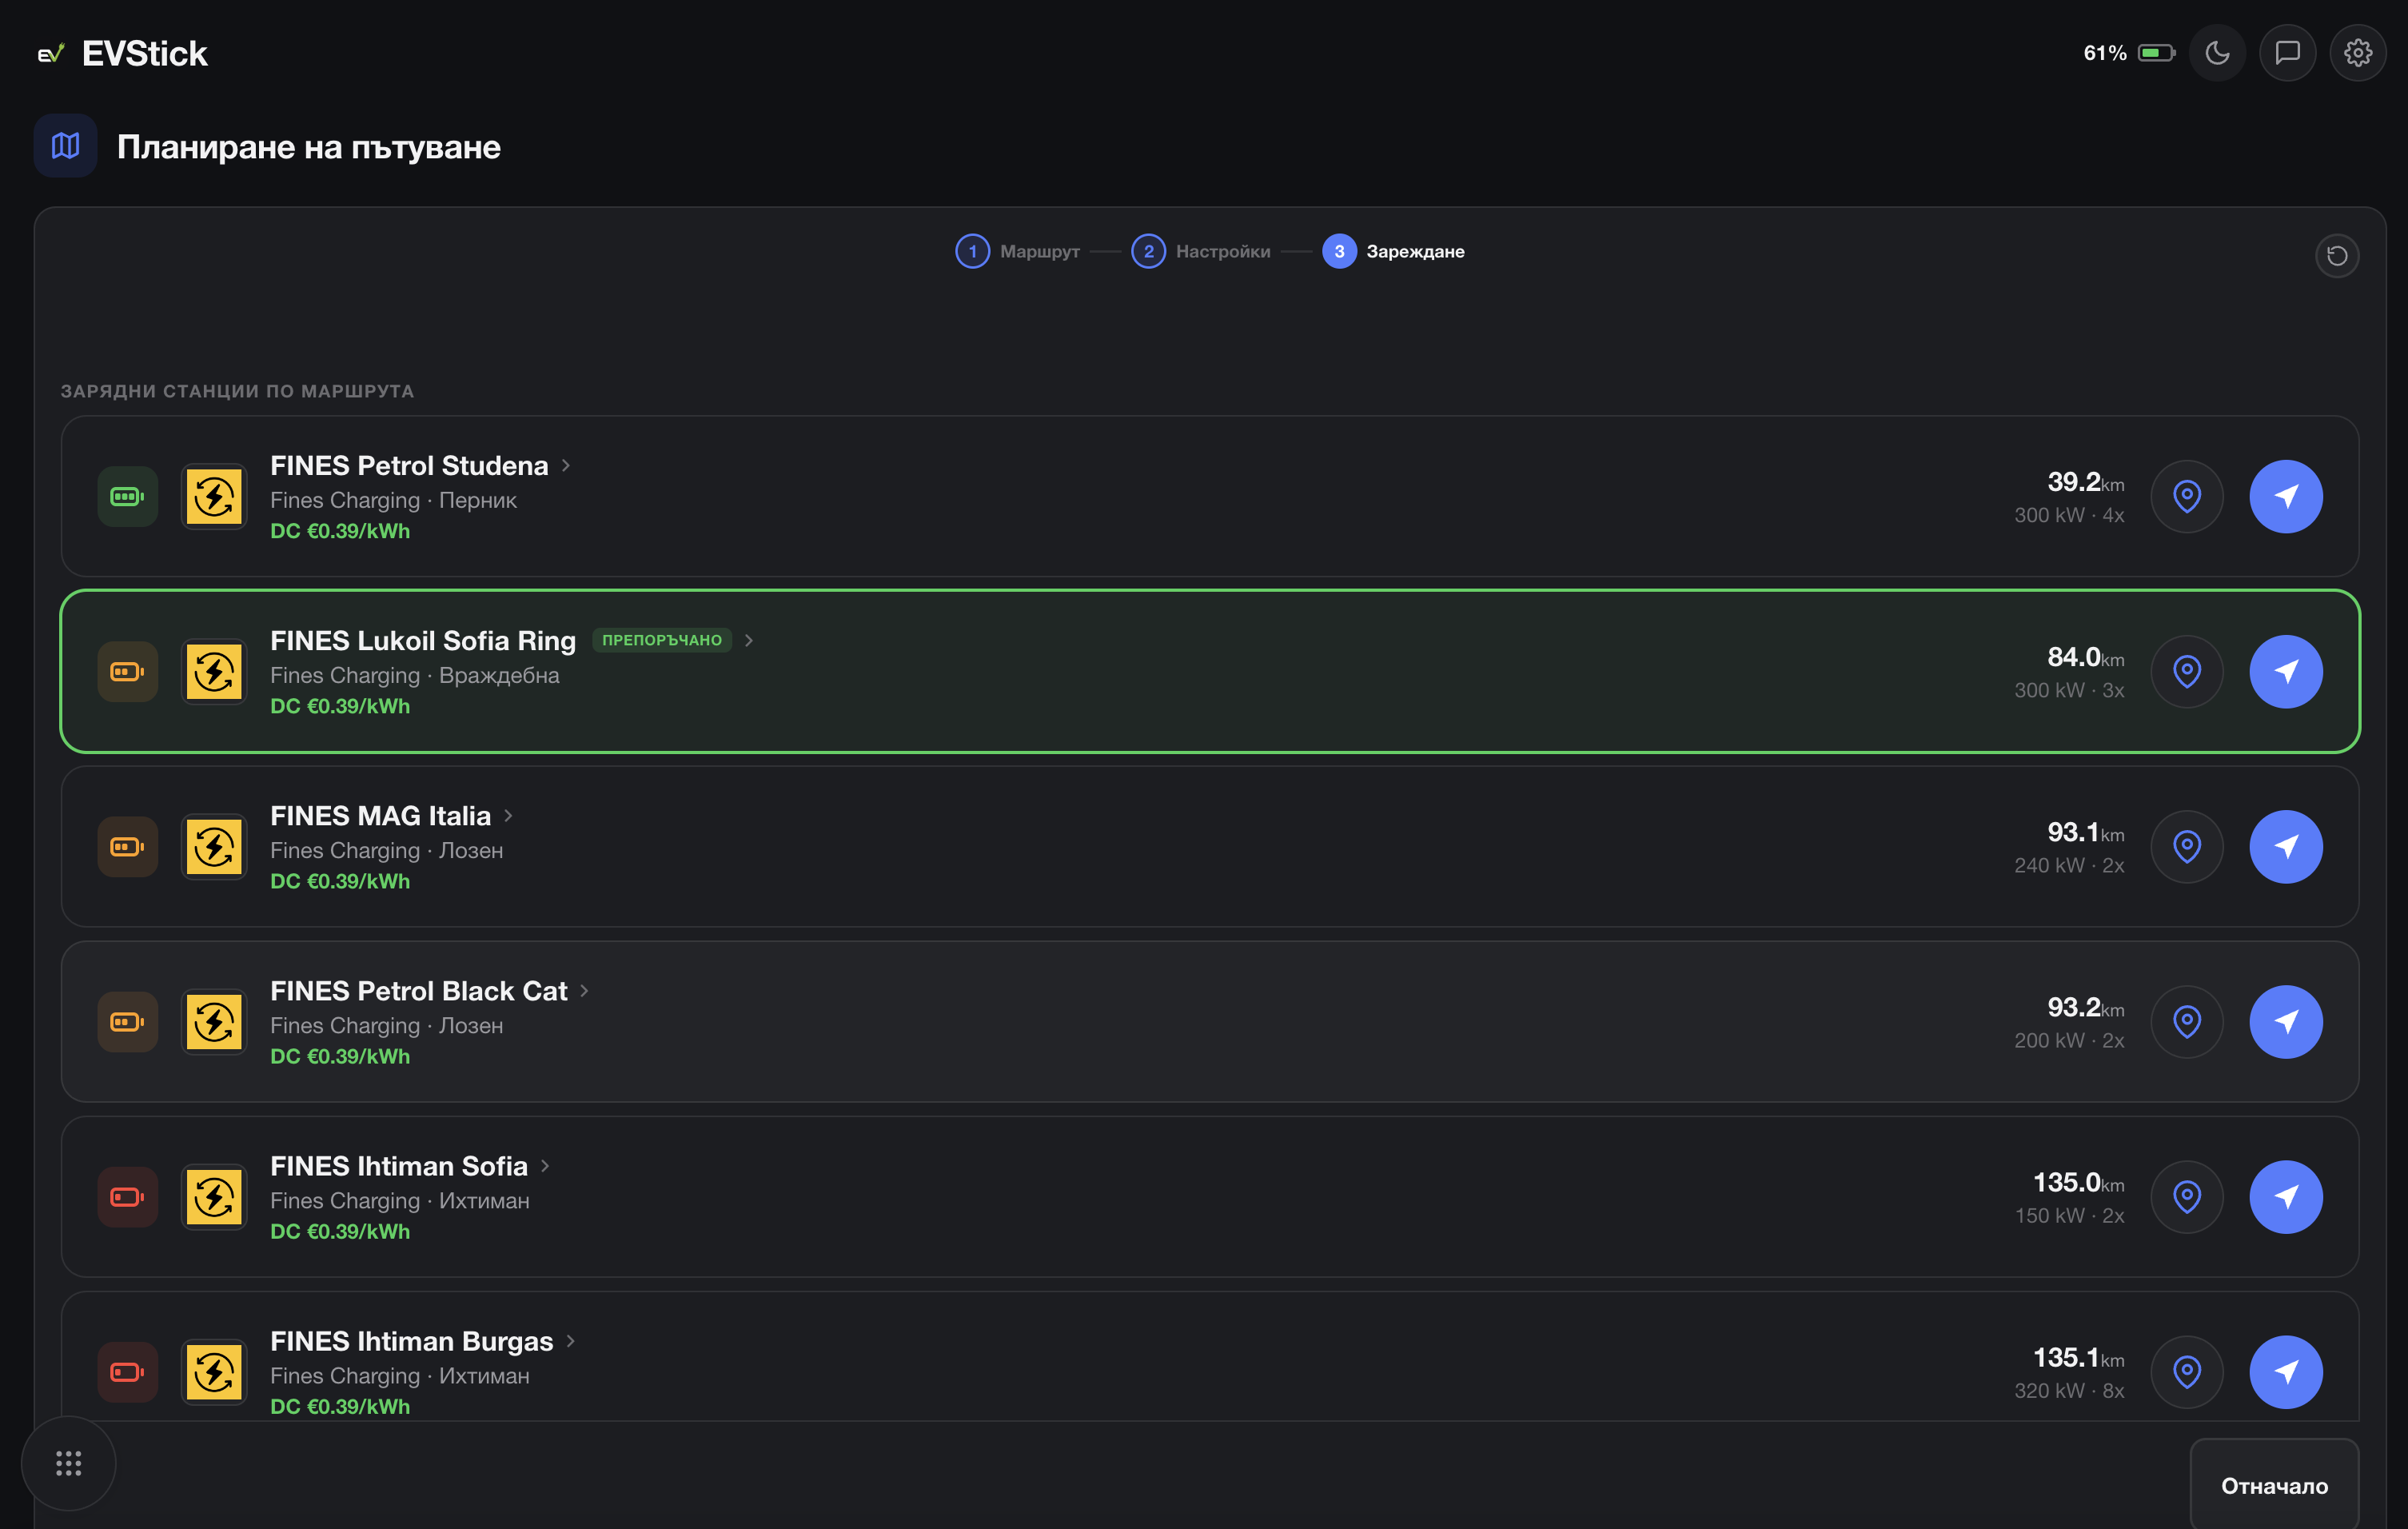Image resolution: width=2408 pixels, height=1529 pixels.
Task: Click the 135.0 km distance value
Action: pyautogui.click(x=2079, y=1182)
